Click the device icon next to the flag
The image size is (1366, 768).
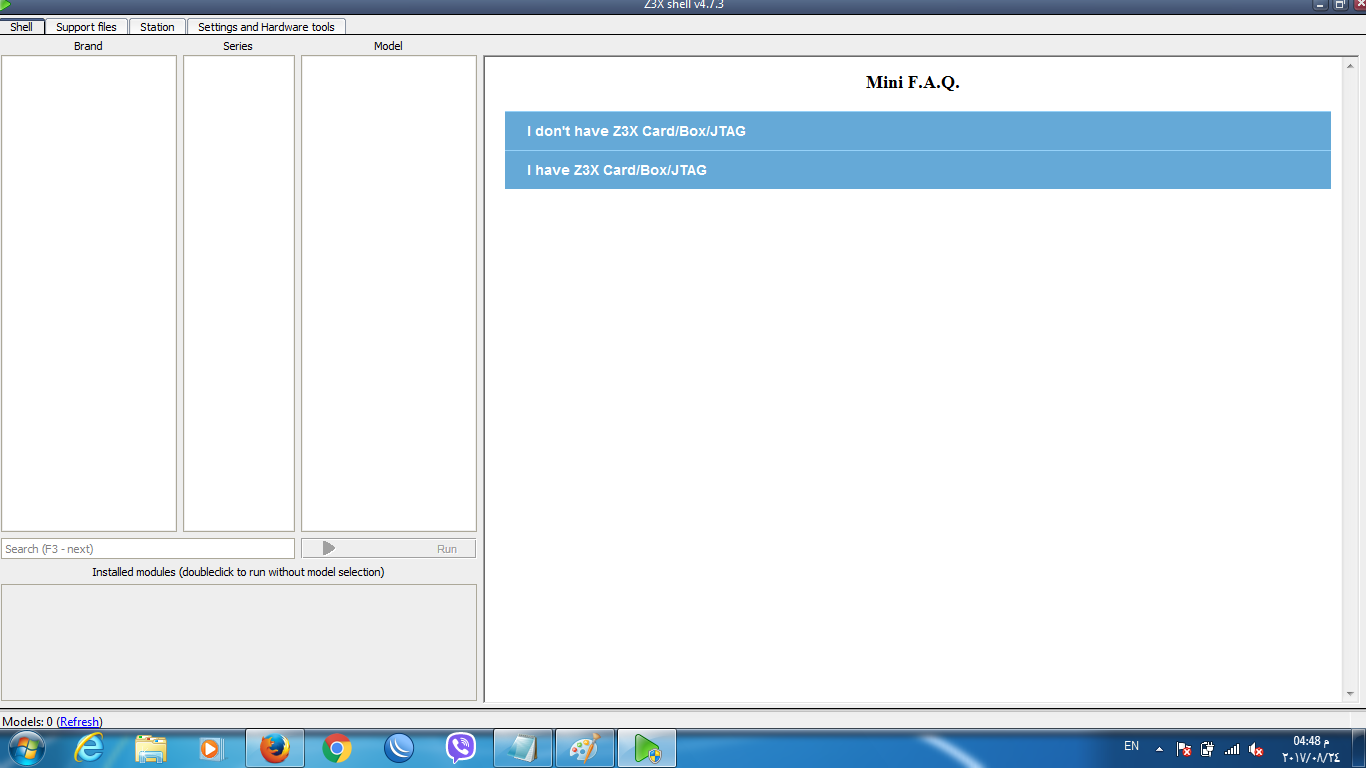1208,749
